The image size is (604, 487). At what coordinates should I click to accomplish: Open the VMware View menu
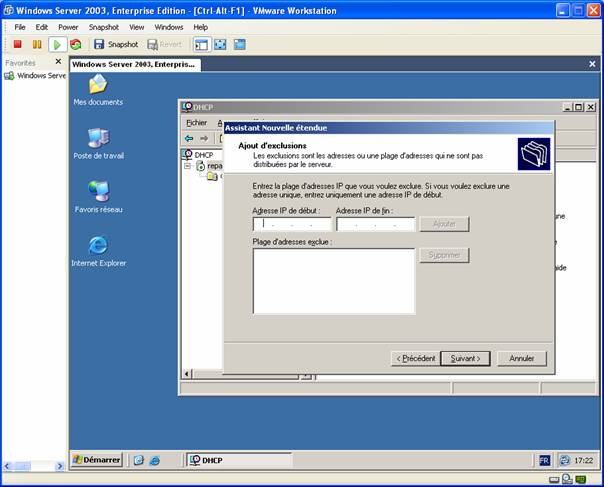pos(136,27)
